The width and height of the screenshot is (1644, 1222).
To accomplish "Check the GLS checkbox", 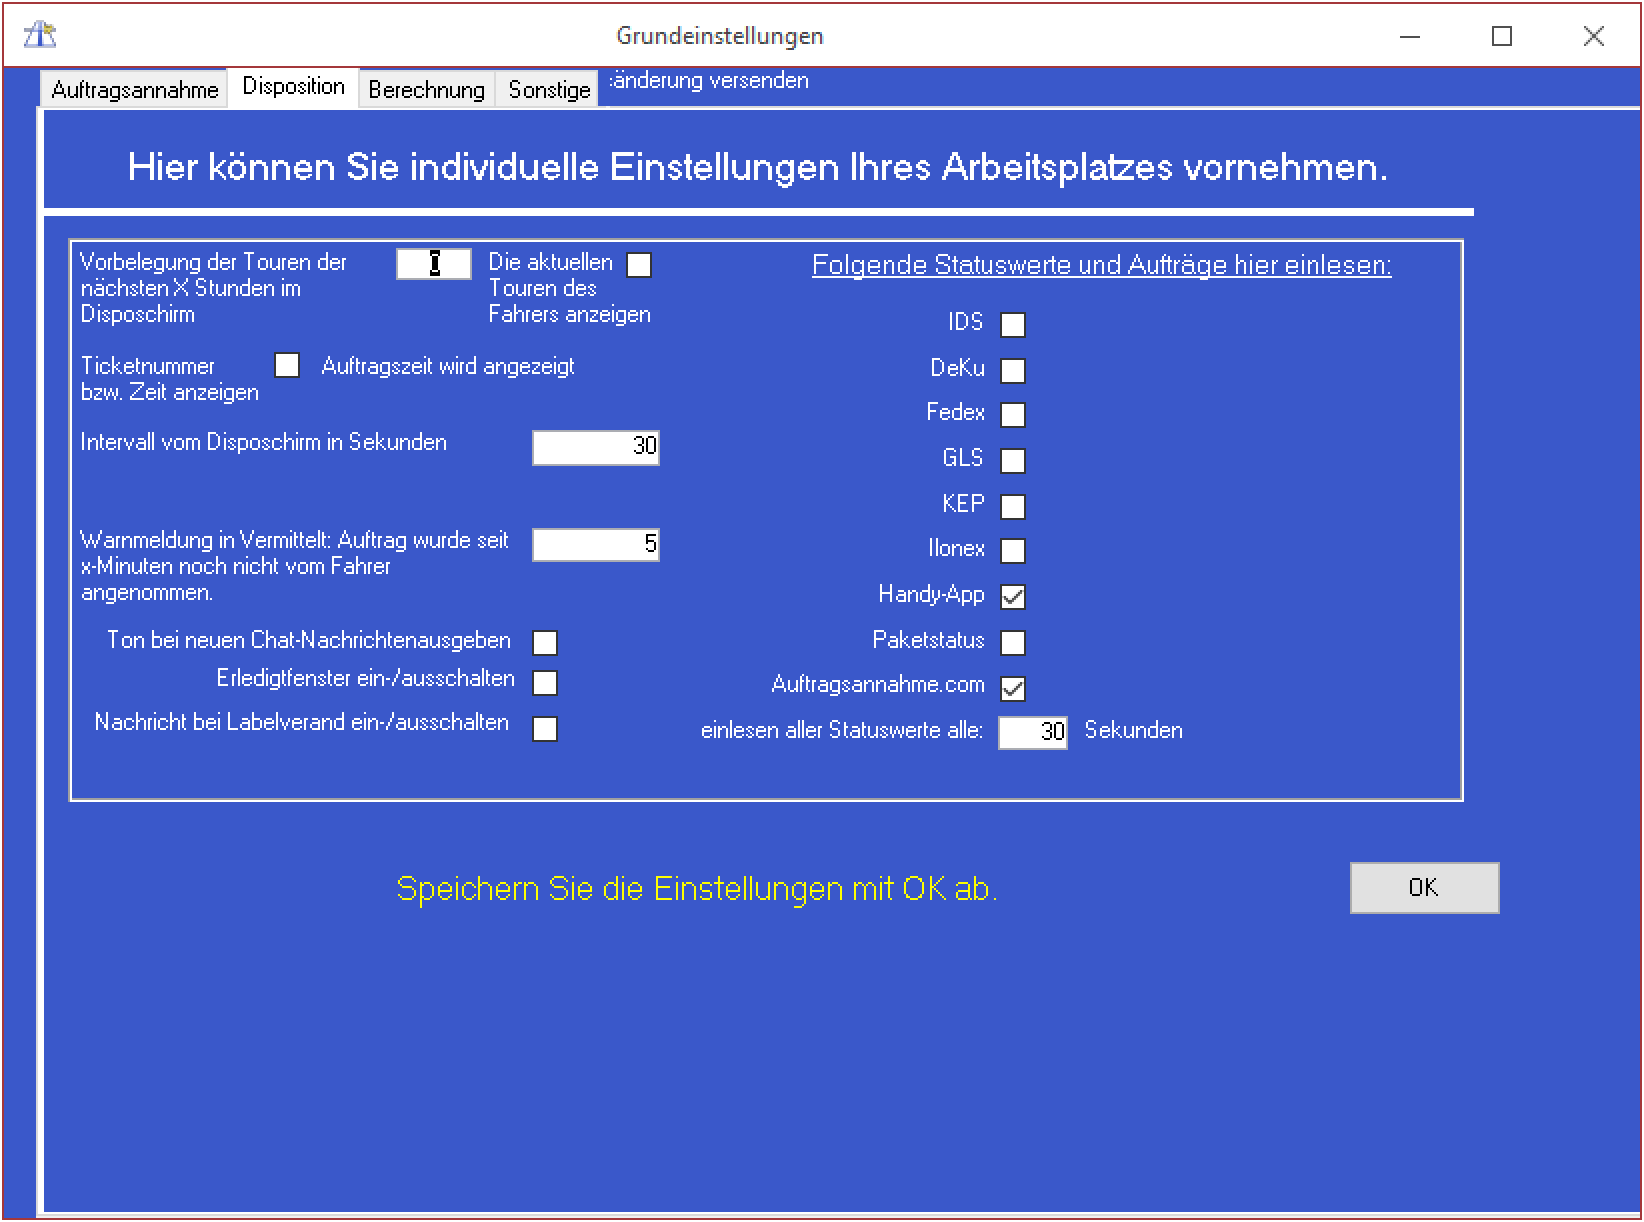I will click(1013, 460).
